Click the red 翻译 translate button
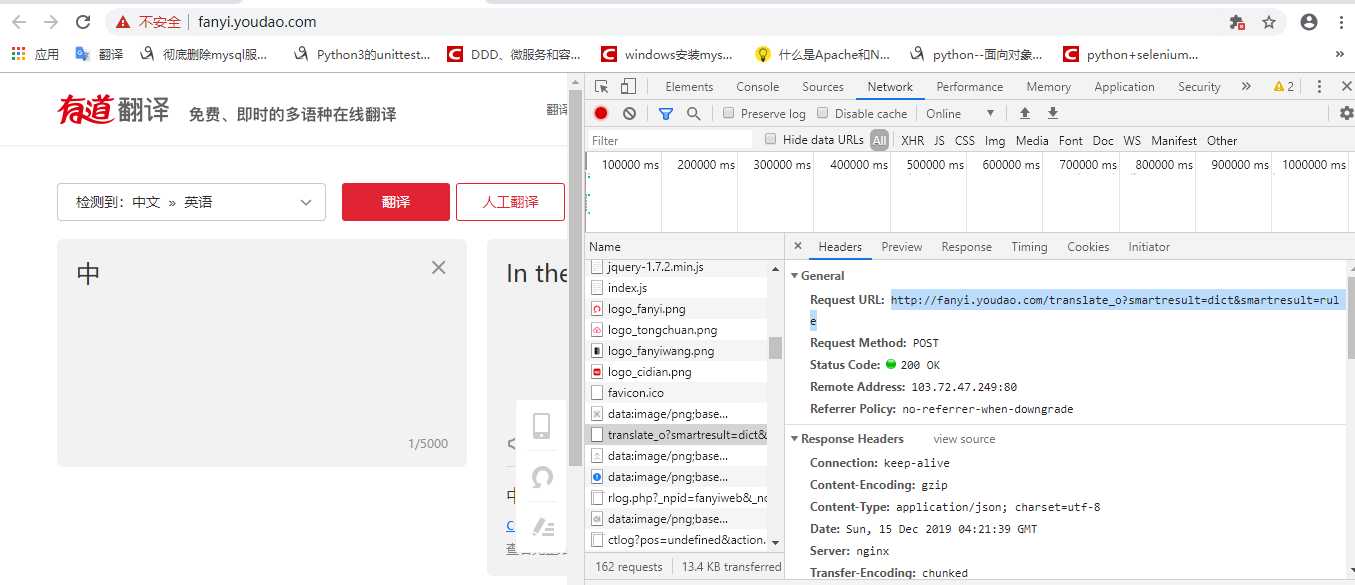Image resolution: width=1355 pixels, height=585 pixels. (x=395, y=201)
